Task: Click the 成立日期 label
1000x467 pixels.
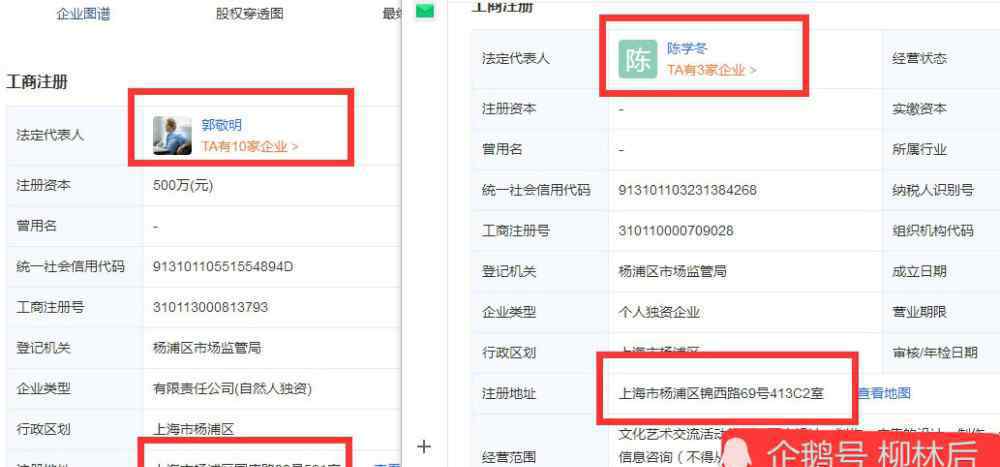Action: tap(919, 271)
